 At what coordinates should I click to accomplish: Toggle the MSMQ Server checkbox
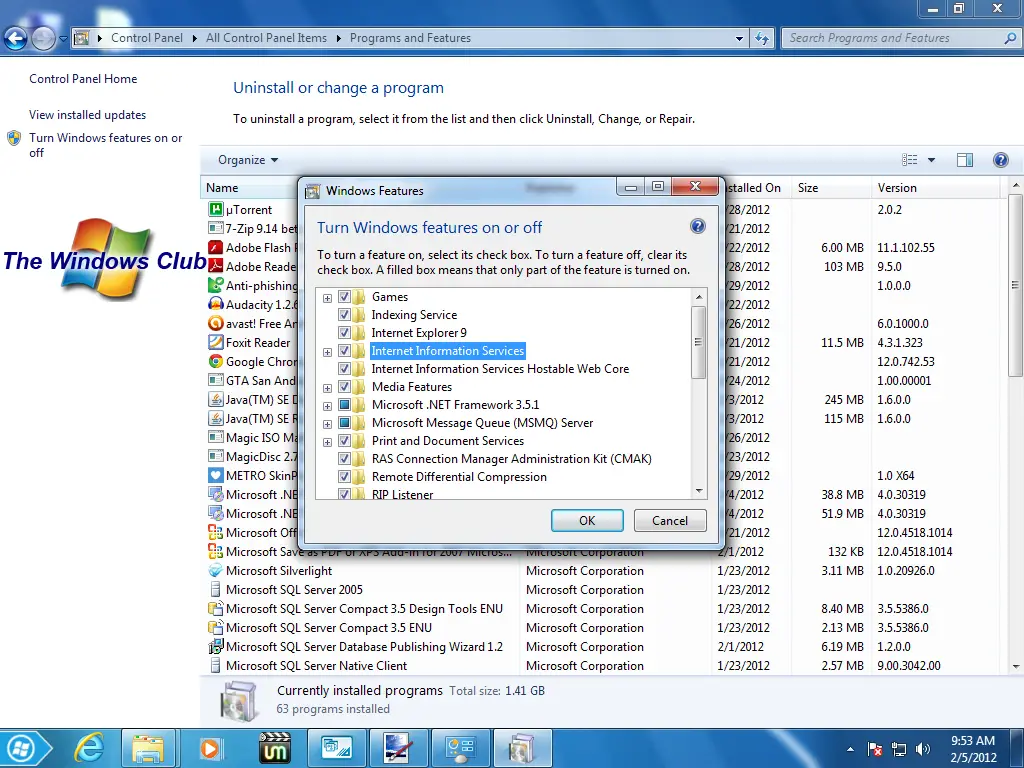pos(344,423)
